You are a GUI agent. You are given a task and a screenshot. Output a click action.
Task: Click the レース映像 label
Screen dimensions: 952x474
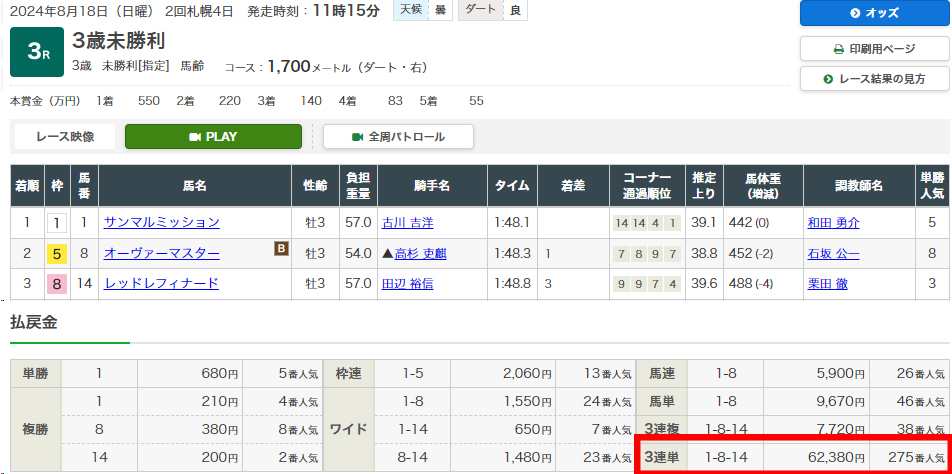pyautogui.click(x=65, y=137)
